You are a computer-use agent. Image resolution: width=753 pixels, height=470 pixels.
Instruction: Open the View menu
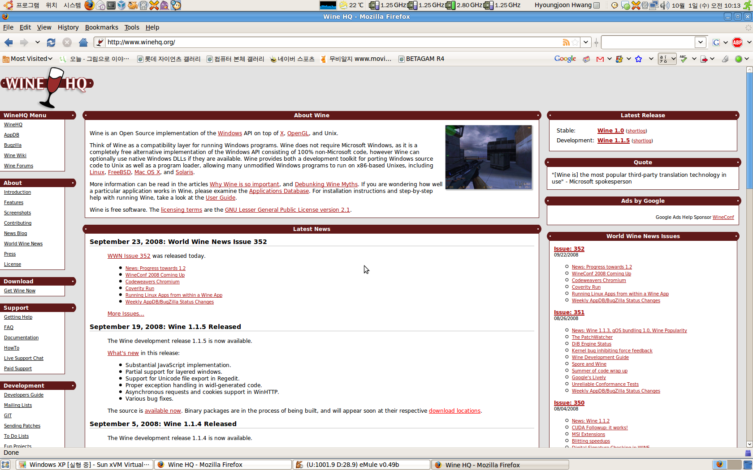click(x=44, y=27)
